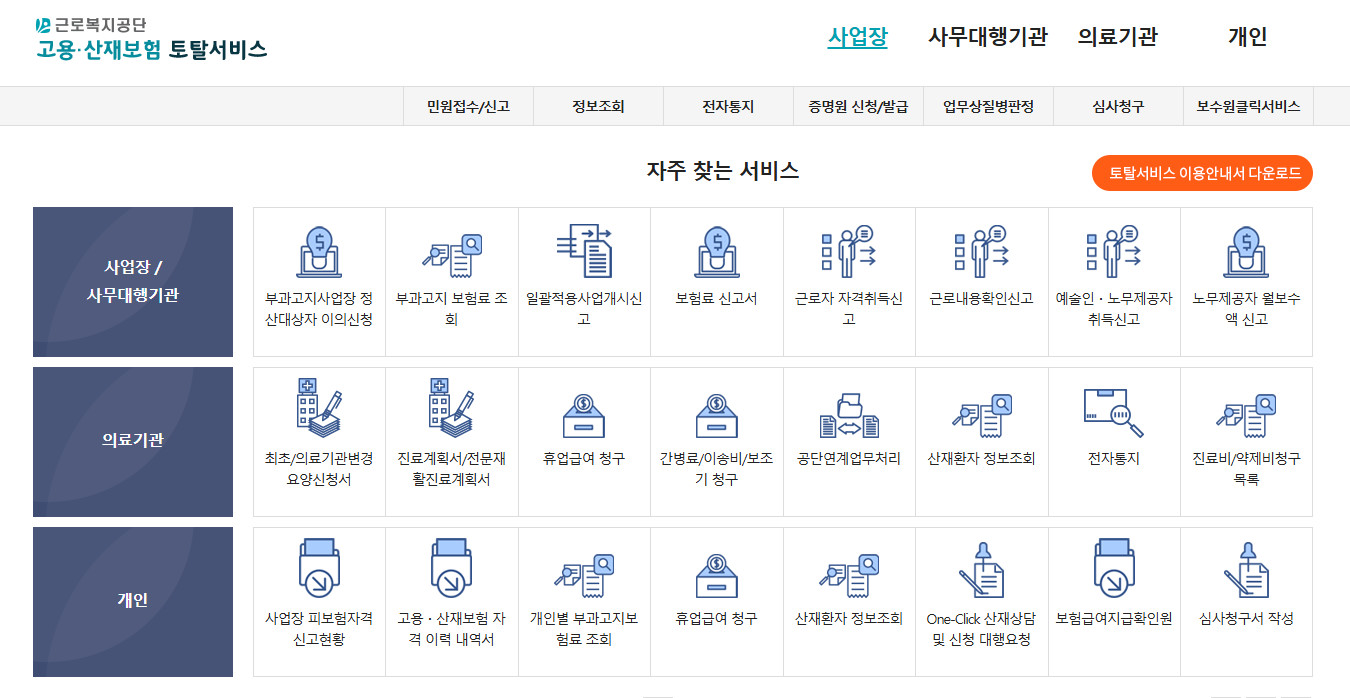This screenshot has height=698, width=1350.
Task: Open the 증명원 신청/발급 menu
Action: pyautogui.click(x=858, y=106)
